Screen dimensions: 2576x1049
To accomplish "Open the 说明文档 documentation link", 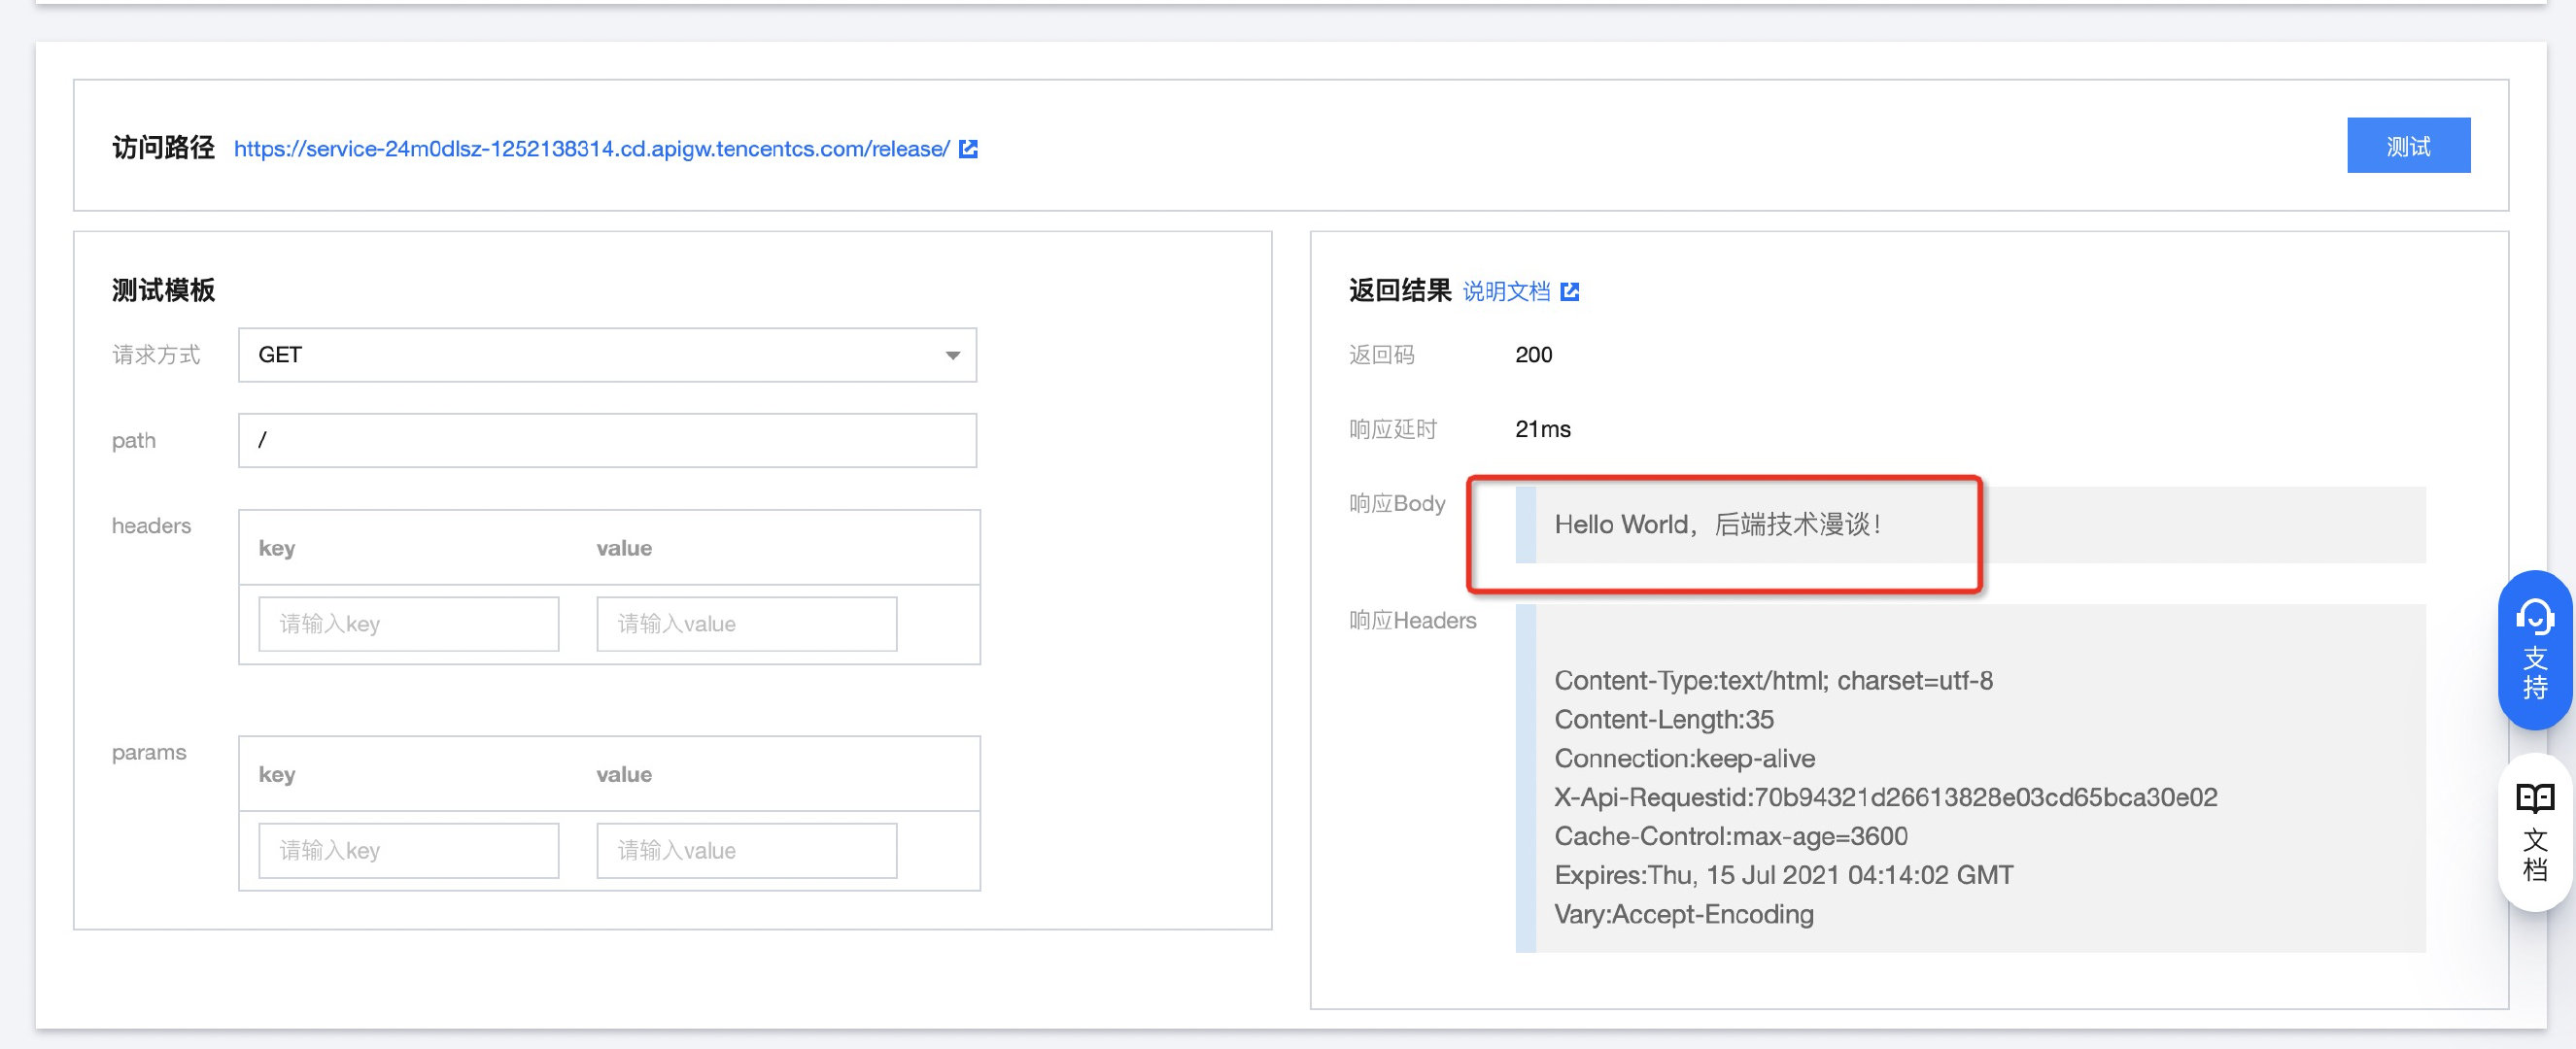I will 1505,292.
